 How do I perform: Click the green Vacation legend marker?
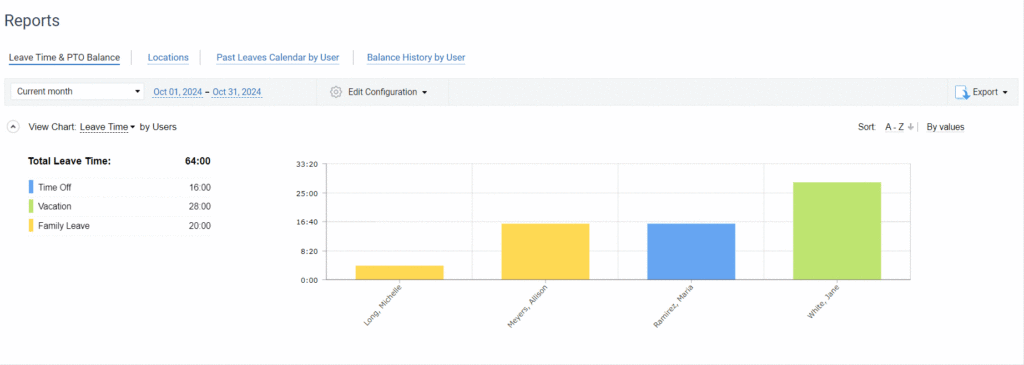pyautogui.click(x=31, y=206)
